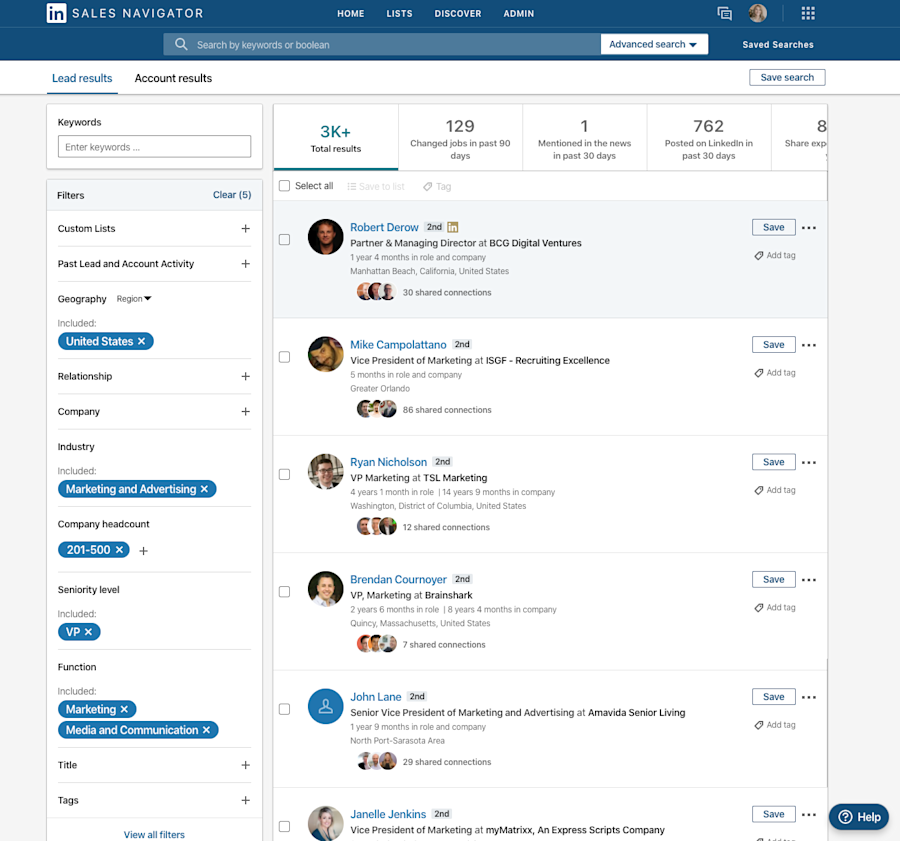Open LISTS in top navigation

pyautogui.click(x=399, y=13)
